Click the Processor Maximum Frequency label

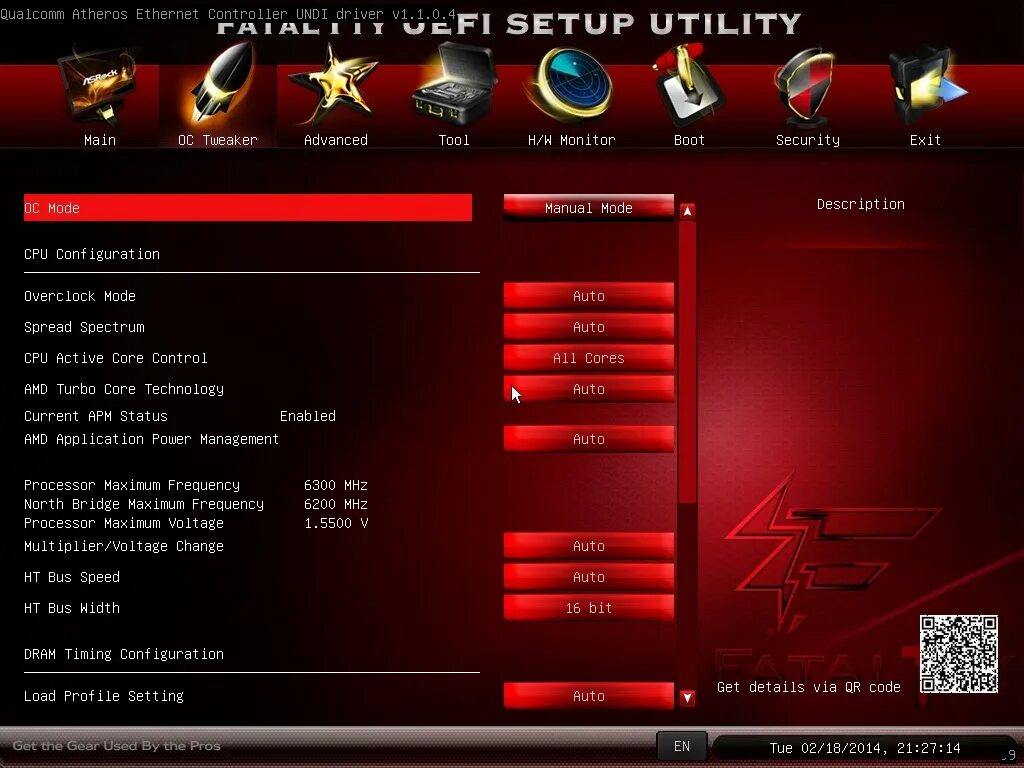(x=132, y=485)
